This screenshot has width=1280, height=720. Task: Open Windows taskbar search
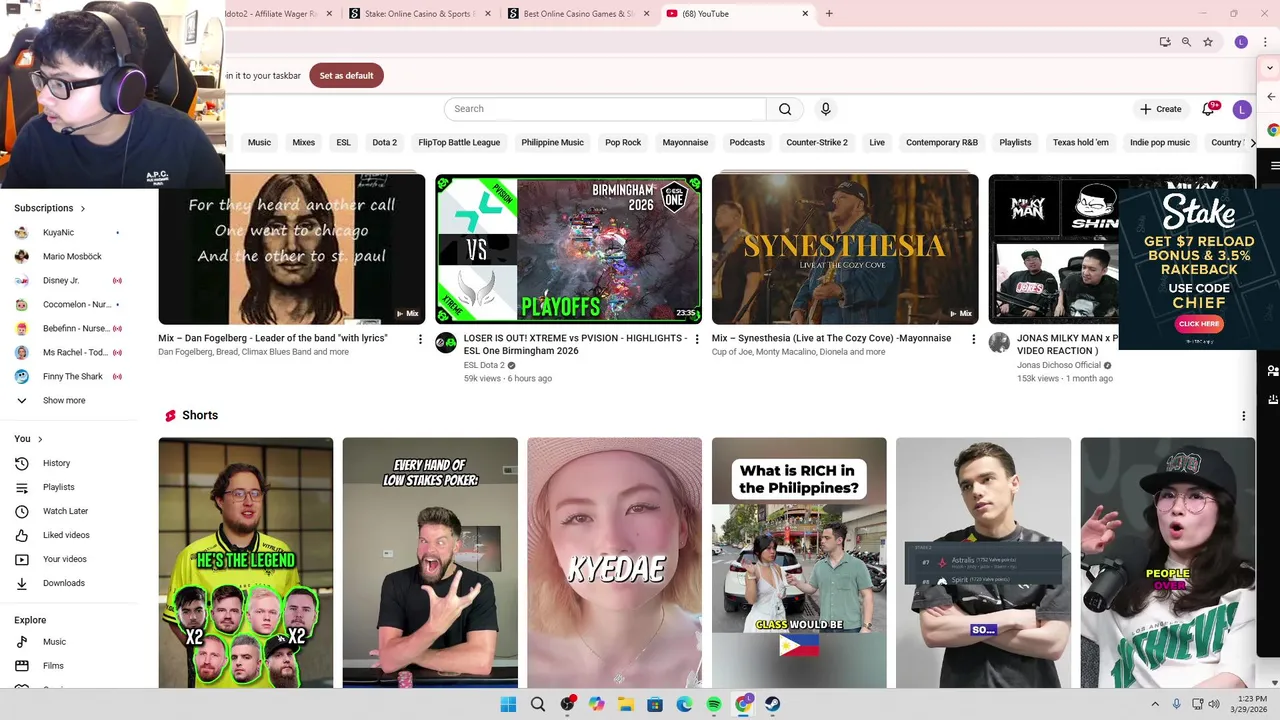coord(538,704)
